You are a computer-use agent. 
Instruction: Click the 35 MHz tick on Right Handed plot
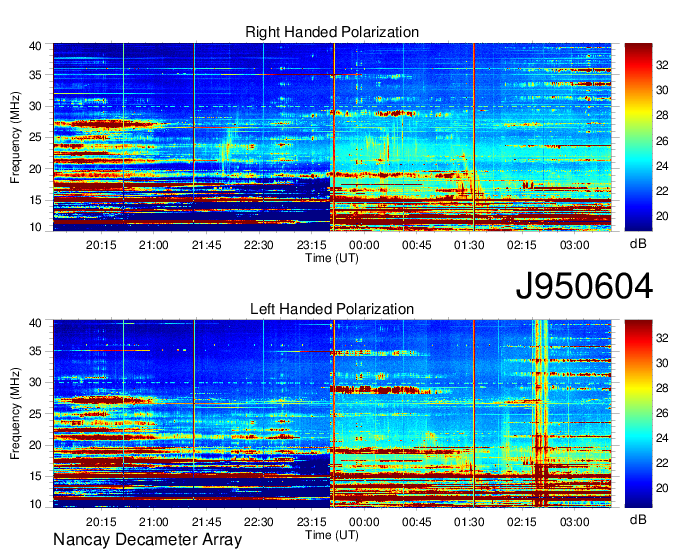point(36,75)
